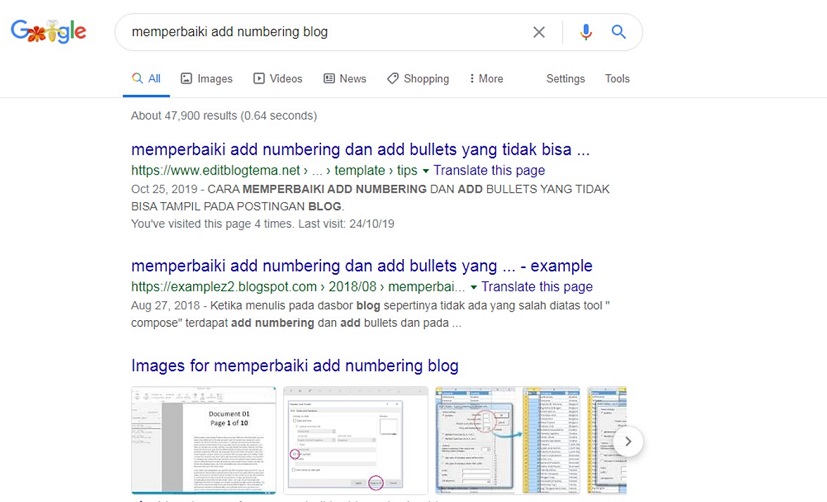Click the next arrow on image carousel
The image size is (827, 502).
pos(628,441)
